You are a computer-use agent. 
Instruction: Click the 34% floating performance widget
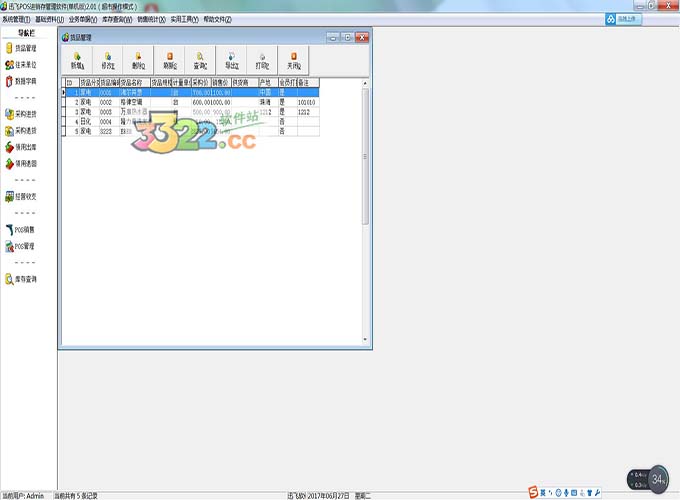(658, 477)
